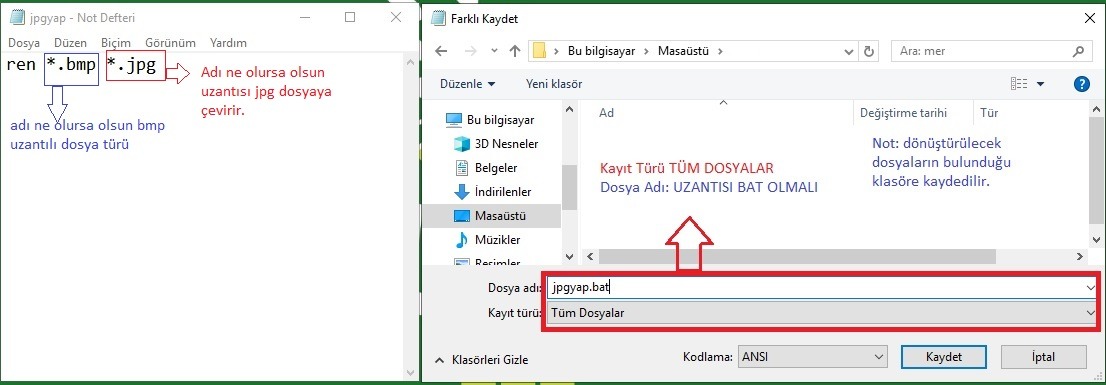Collapse folders with Klasörleri Gizle
This screenshot has width=1106, height=385.
click(x=482, y=360)
